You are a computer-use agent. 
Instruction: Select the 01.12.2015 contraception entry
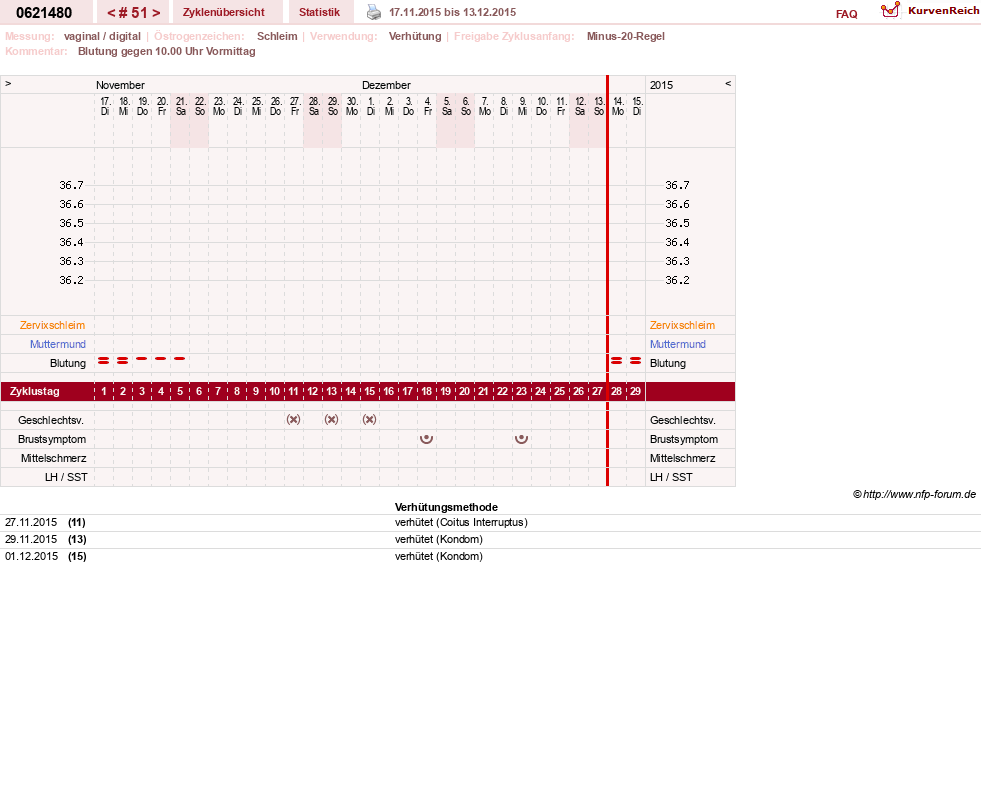490,556
